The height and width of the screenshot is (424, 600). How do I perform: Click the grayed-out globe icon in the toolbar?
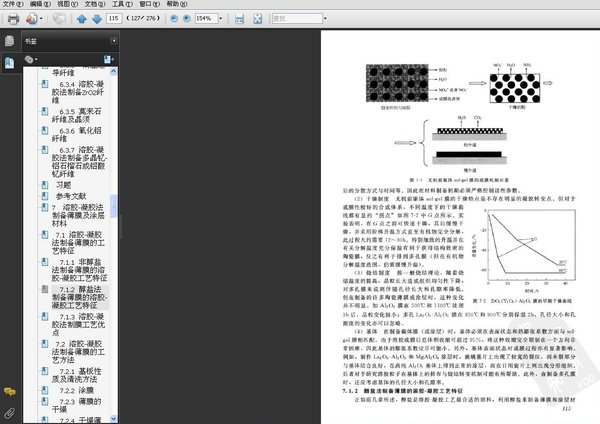tap(59, 18)
